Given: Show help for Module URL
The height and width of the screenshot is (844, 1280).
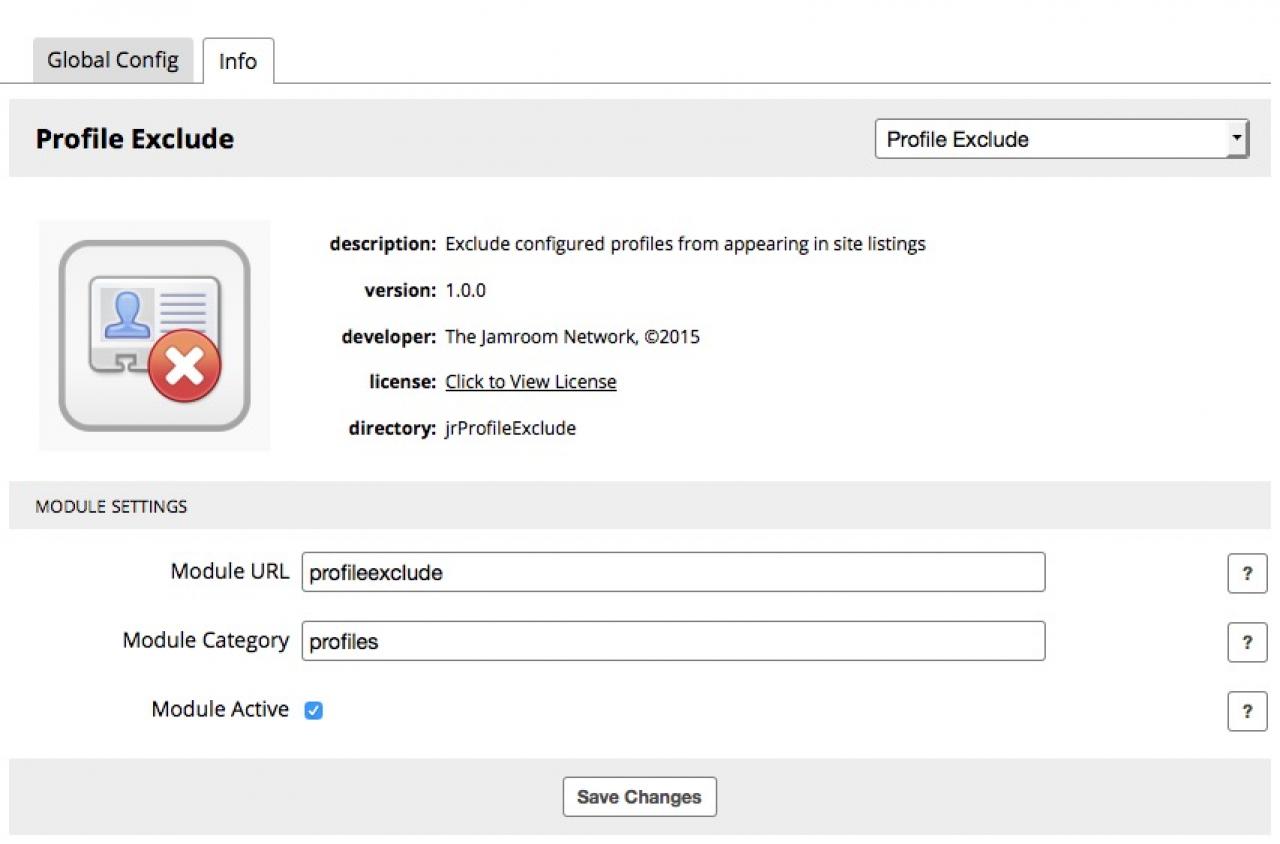Looking at the screenshot, I should pyautogui.click(x=1246, y=573).
